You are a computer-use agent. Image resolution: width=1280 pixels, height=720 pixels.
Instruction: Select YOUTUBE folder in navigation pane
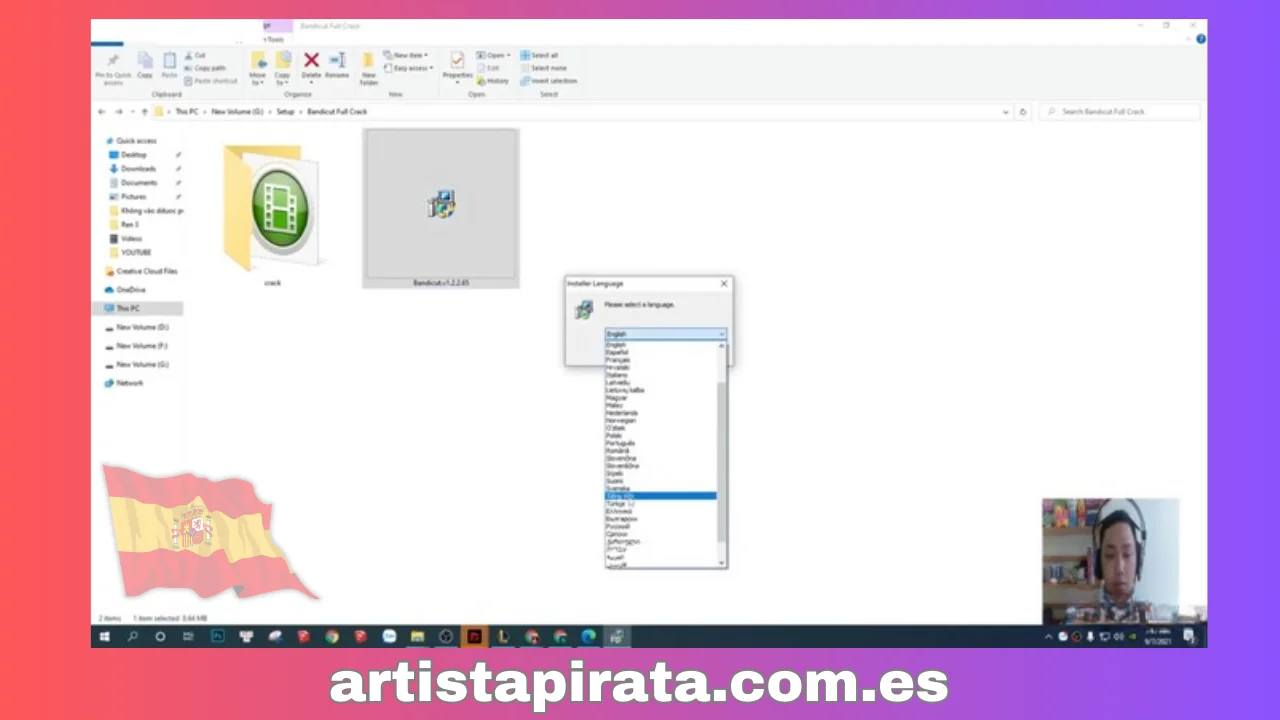point(136,253)
